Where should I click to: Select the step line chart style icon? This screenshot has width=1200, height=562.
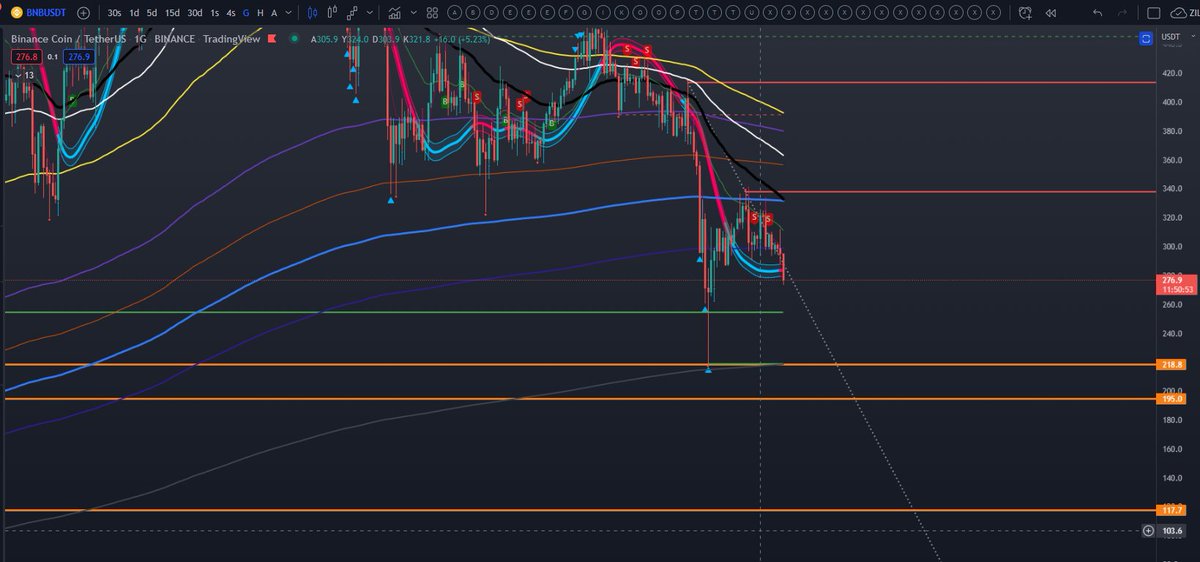pos(352,13)
